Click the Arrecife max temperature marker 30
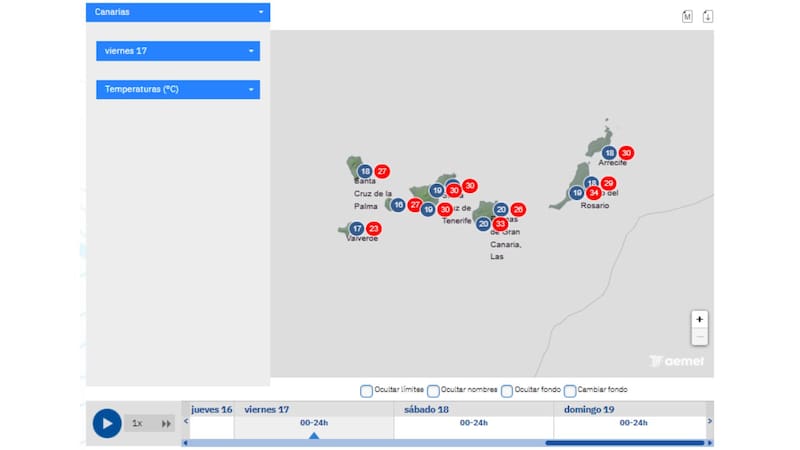 tap(627, 153)
